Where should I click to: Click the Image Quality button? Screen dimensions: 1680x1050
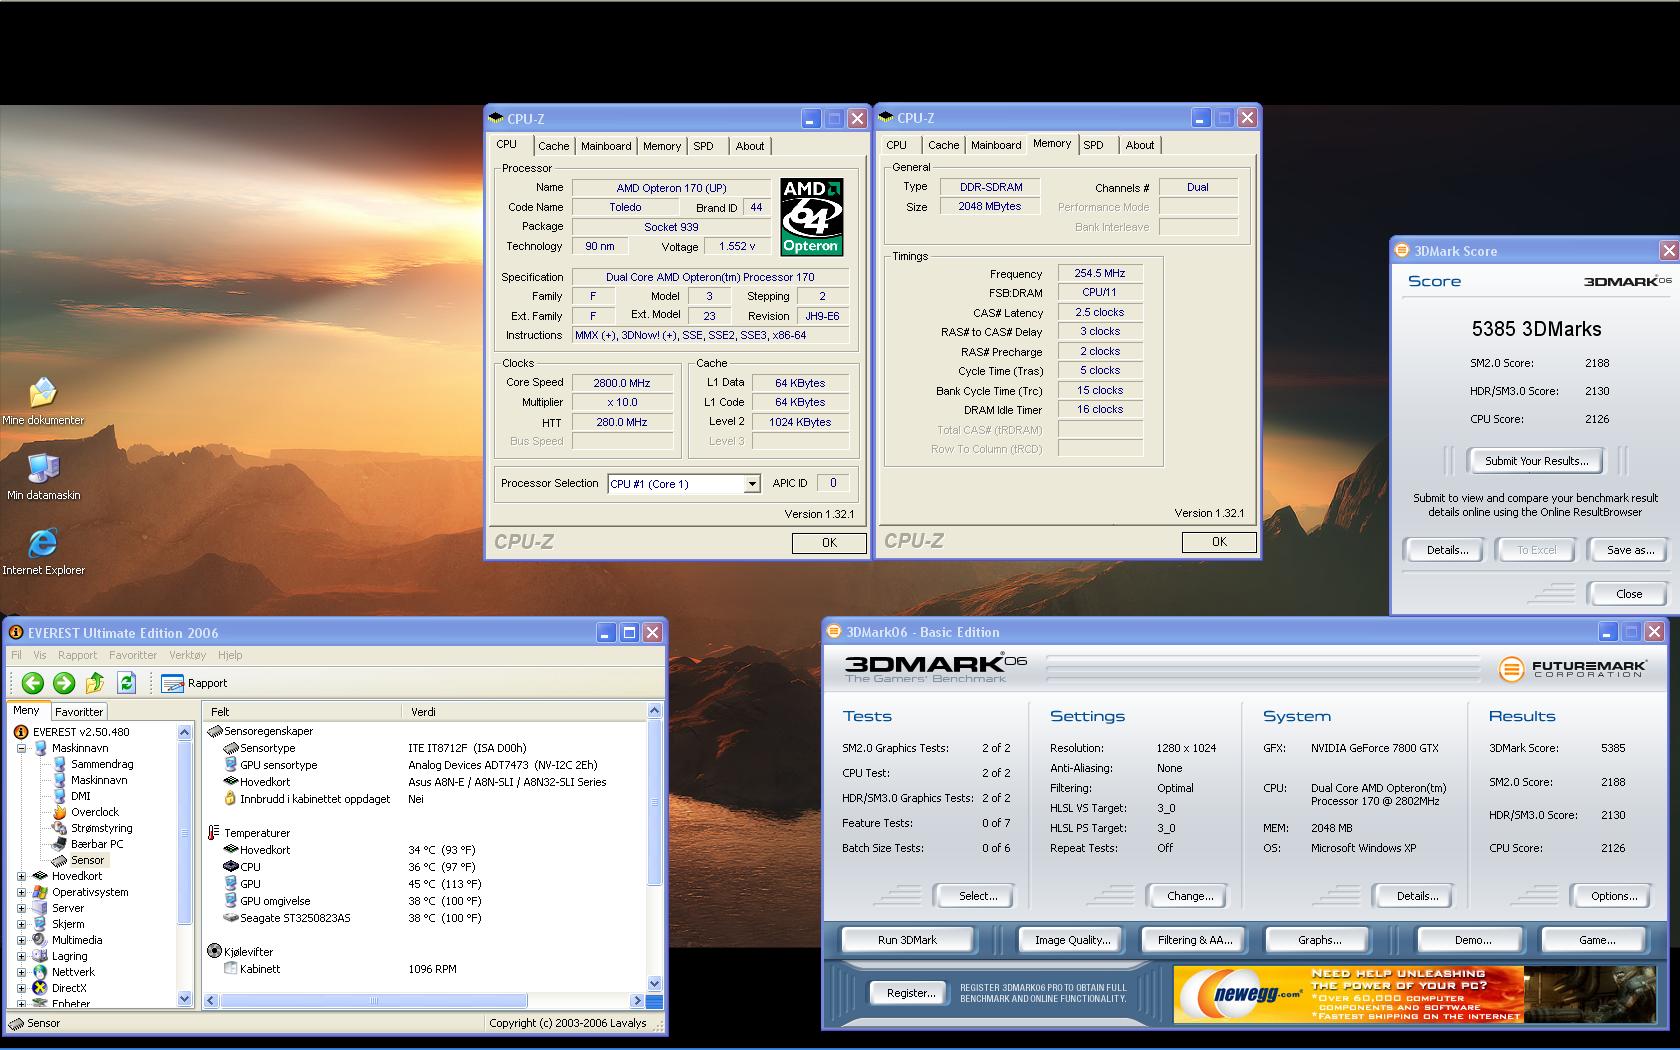click(1072, 940)
